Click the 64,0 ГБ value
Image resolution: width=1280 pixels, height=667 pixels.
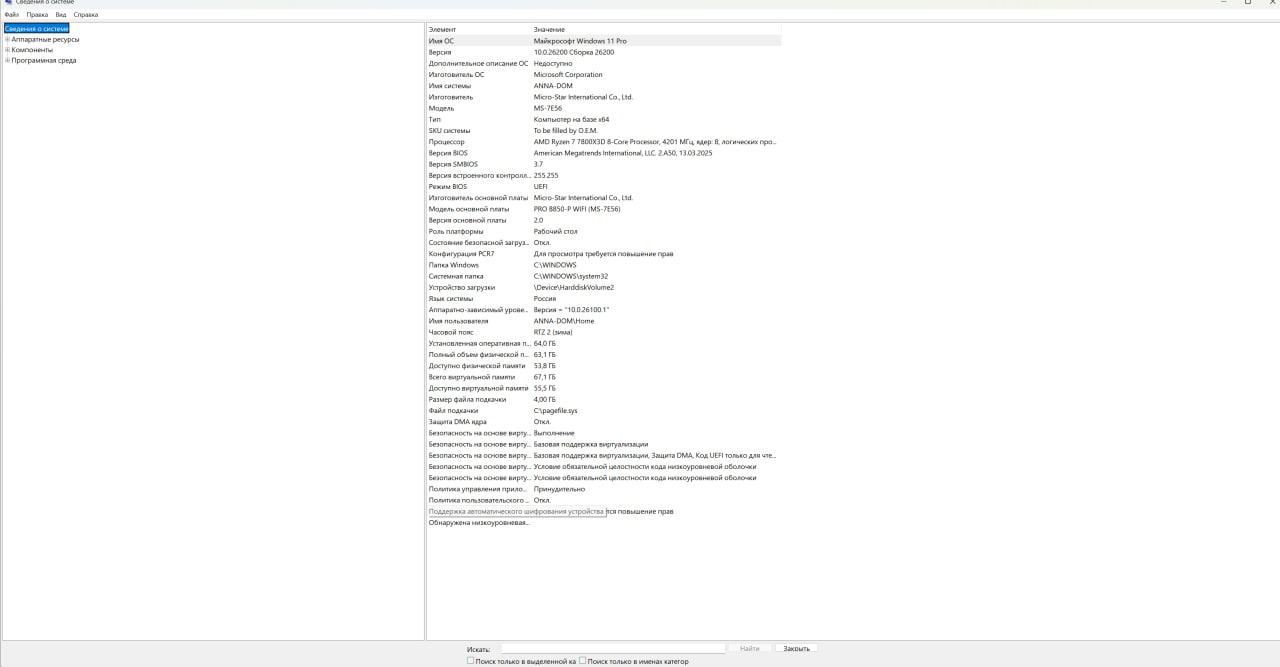(545, 343)
